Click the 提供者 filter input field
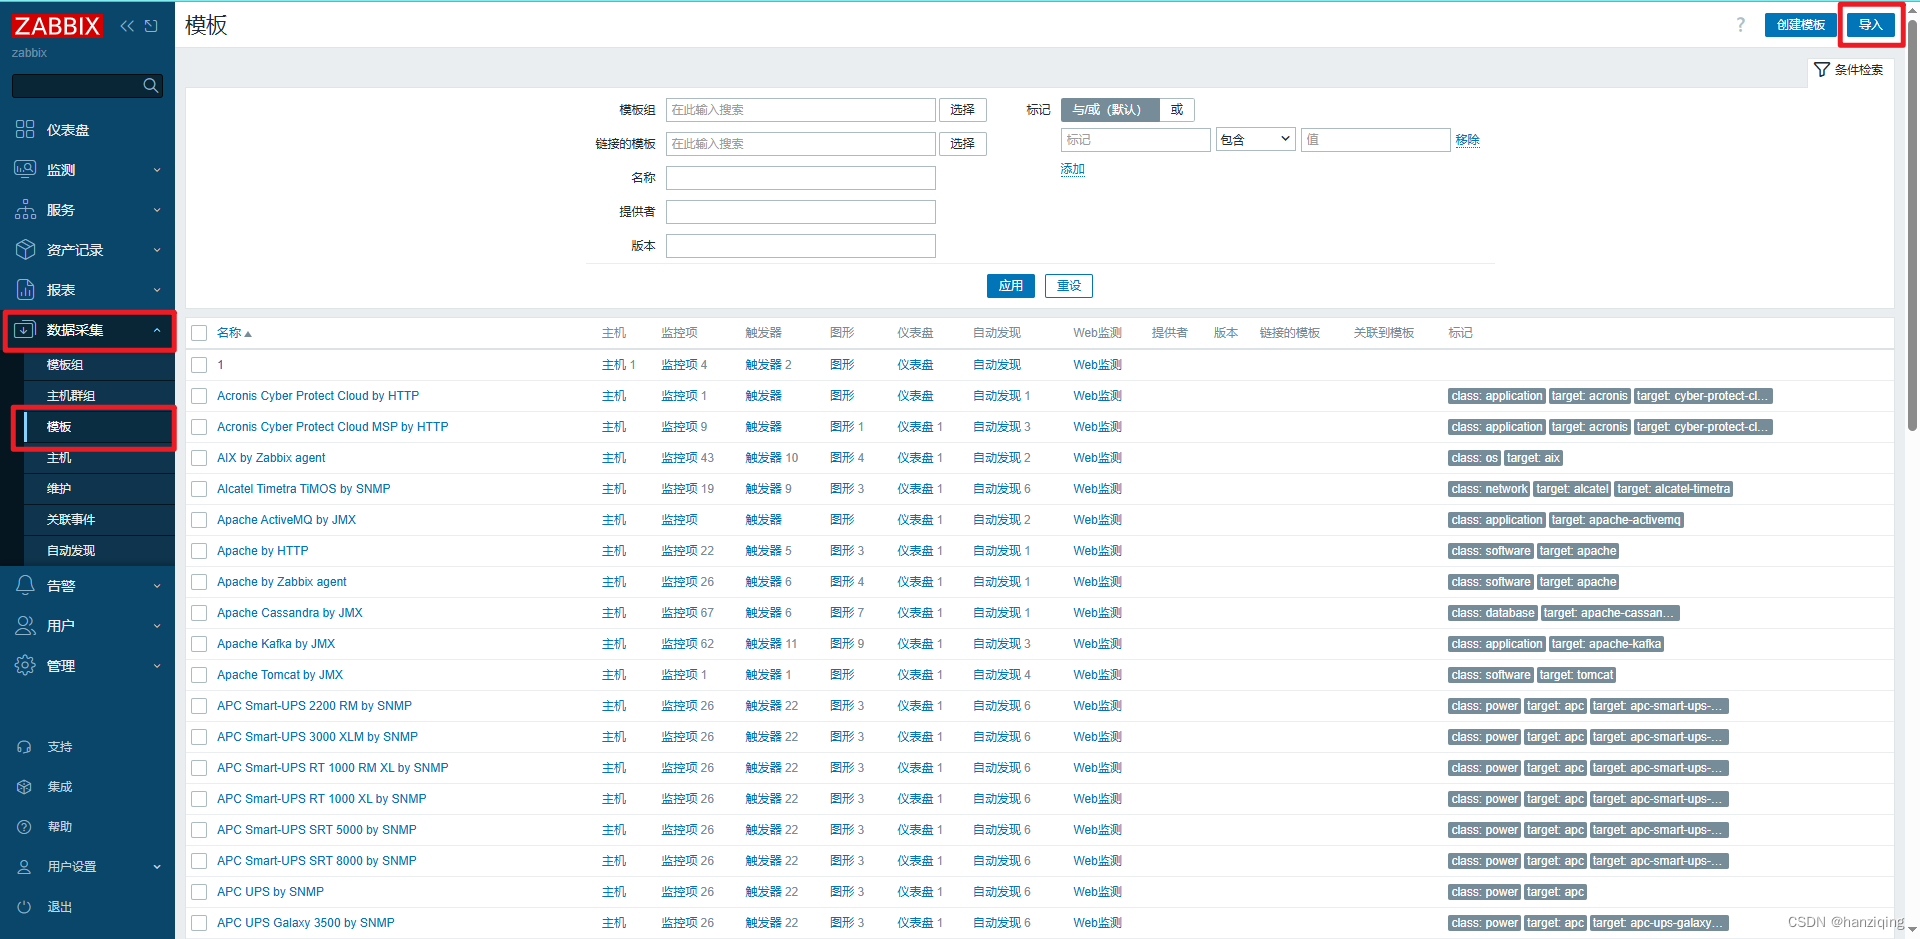The image size is (1920, 939). pos(801,212)
